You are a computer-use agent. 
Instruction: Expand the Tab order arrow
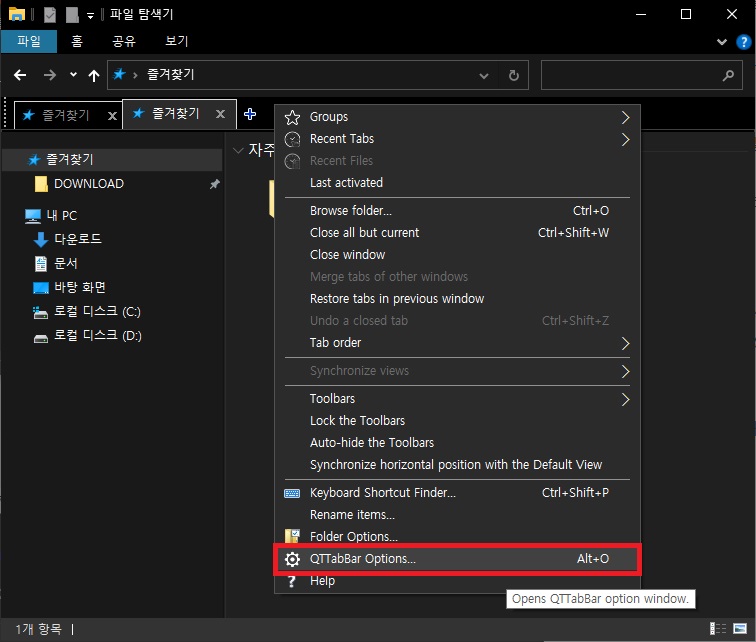pos(625,343)
